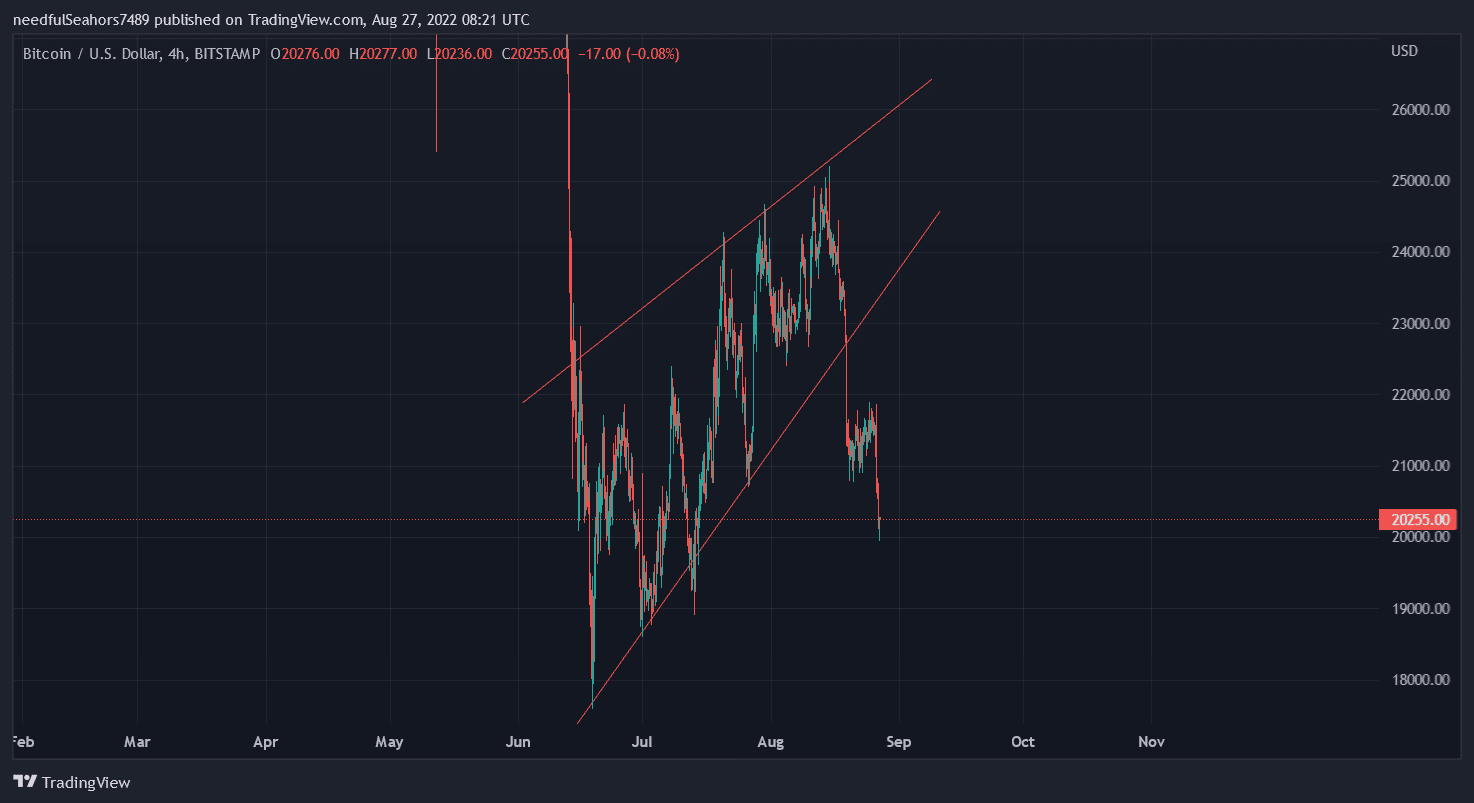
Task: Click the isolated red vertical line near May
Action: 436,100
